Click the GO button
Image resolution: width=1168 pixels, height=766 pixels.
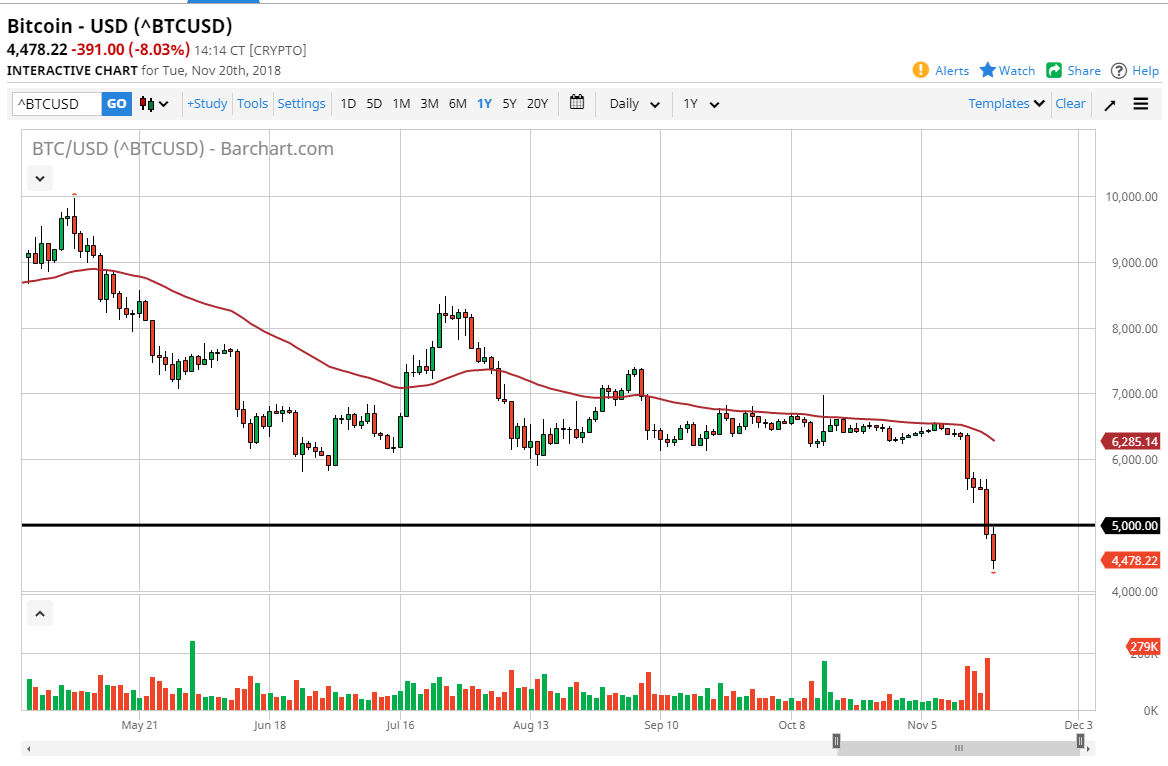[x=116, y=103]
